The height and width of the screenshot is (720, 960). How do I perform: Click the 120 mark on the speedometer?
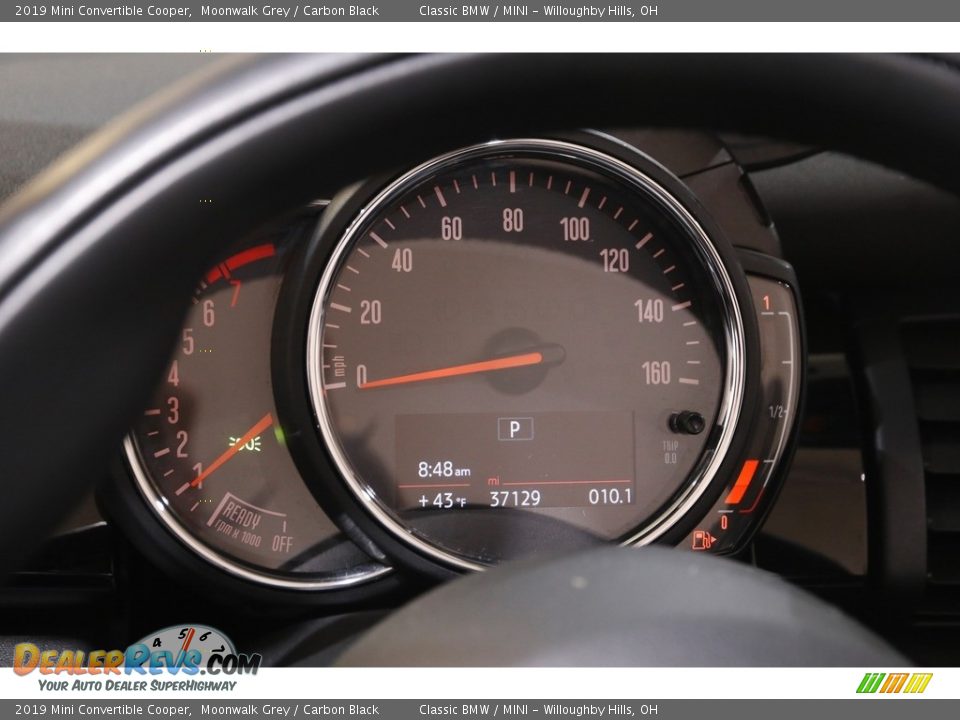click(615, 261)
